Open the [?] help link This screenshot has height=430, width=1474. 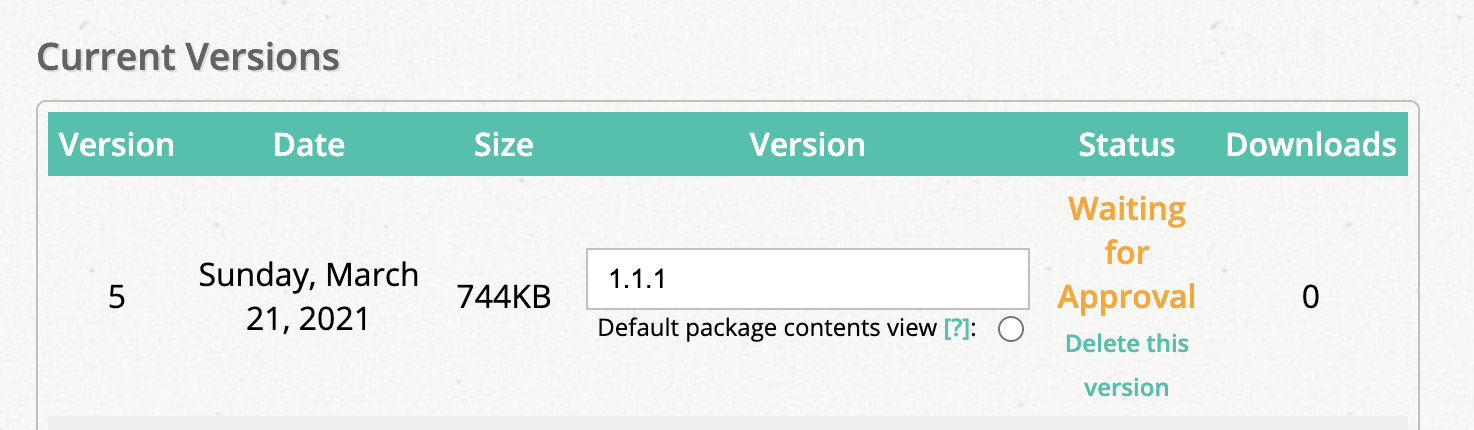point(957,329)
